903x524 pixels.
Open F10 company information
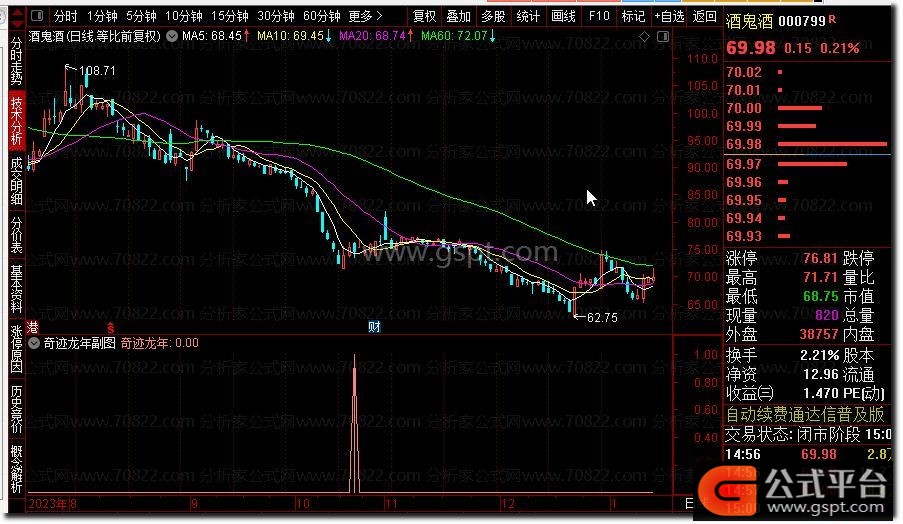tap(599, 16)
